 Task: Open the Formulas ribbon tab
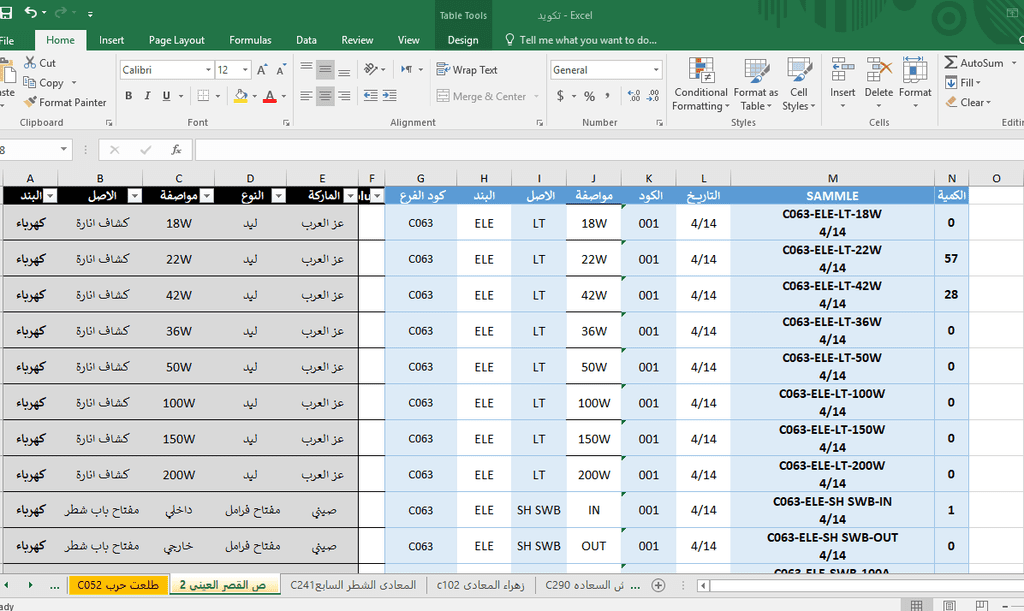[250, 40]
